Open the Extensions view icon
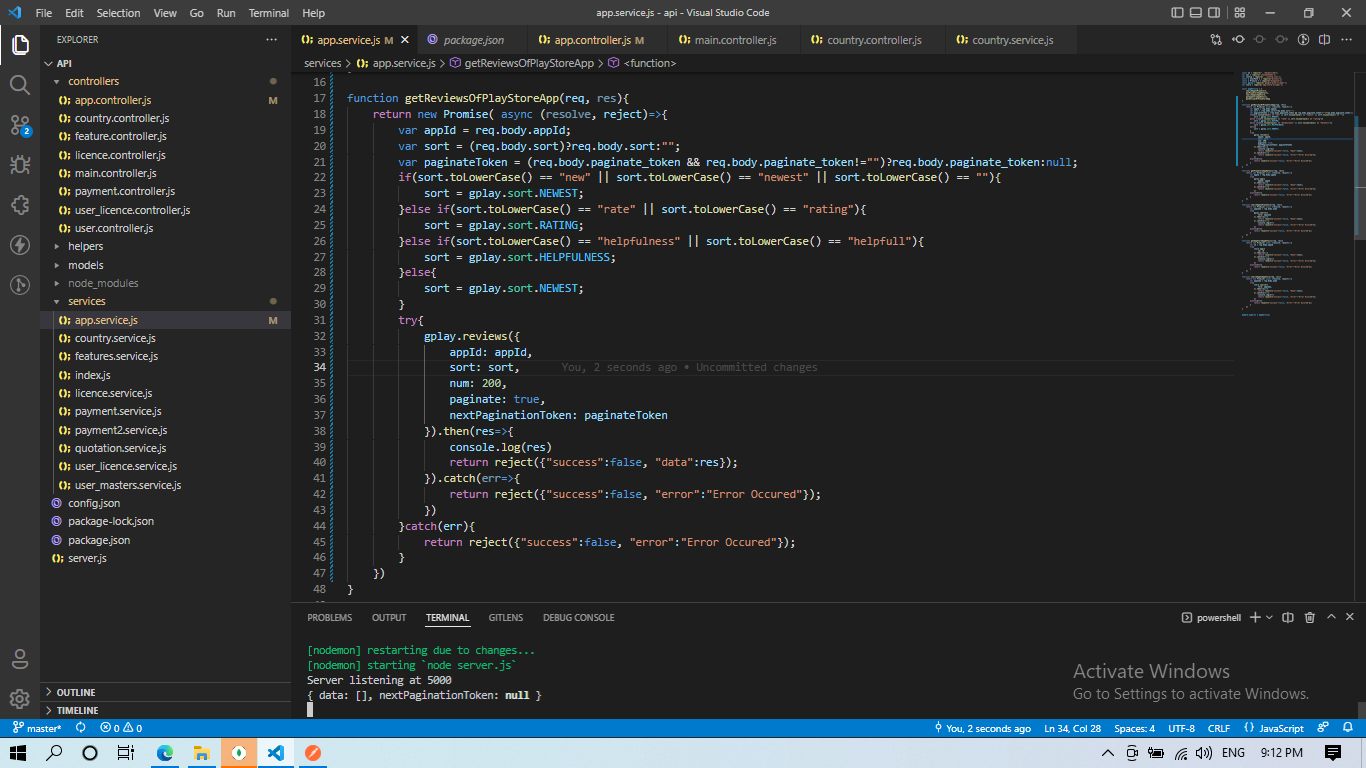The image size is (1366, 768). coord(20,205)
